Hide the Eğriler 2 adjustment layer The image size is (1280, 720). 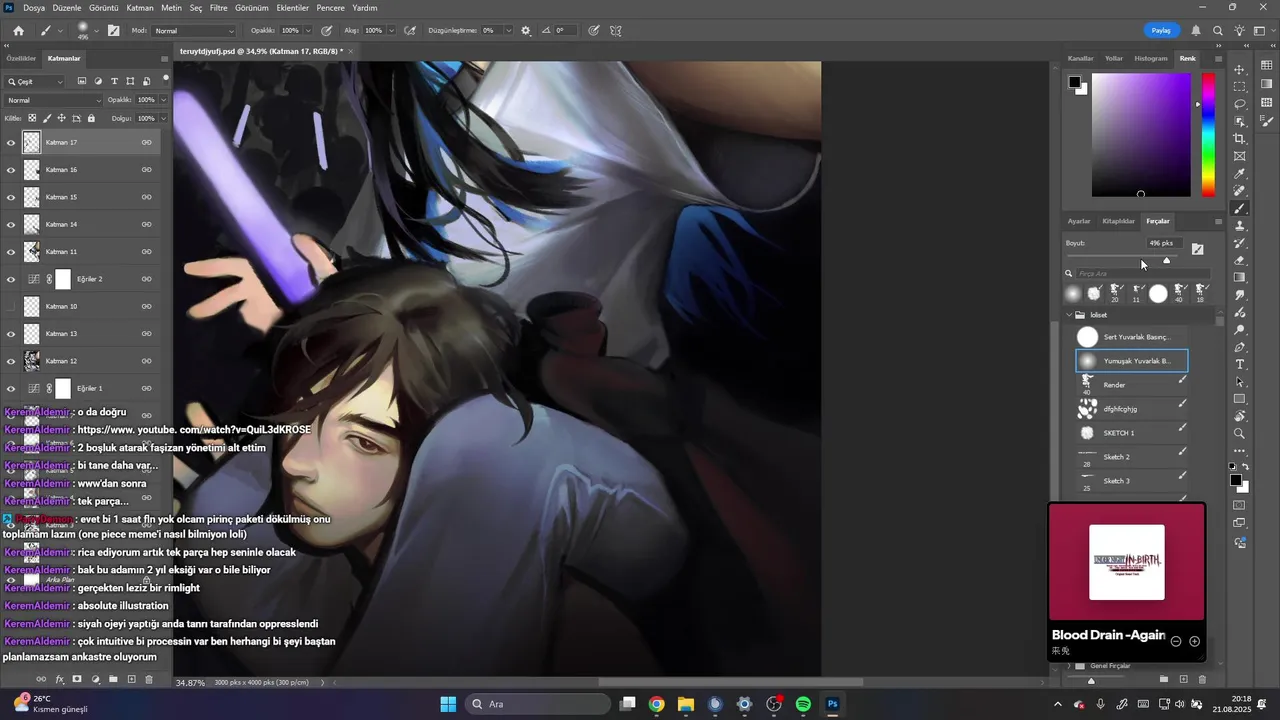click(11, 279)
